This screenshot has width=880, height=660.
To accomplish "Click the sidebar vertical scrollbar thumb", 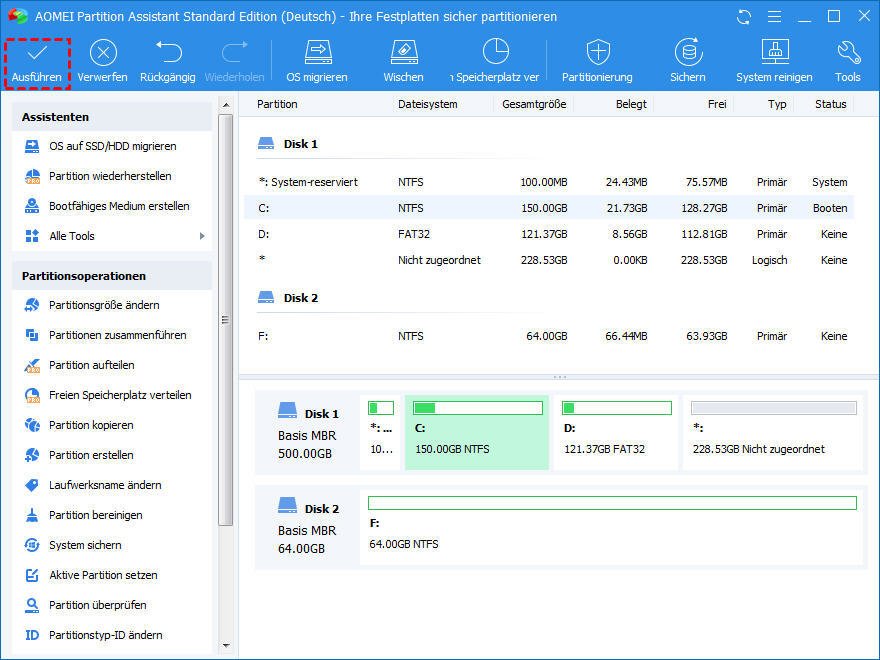I will [226, 320].
